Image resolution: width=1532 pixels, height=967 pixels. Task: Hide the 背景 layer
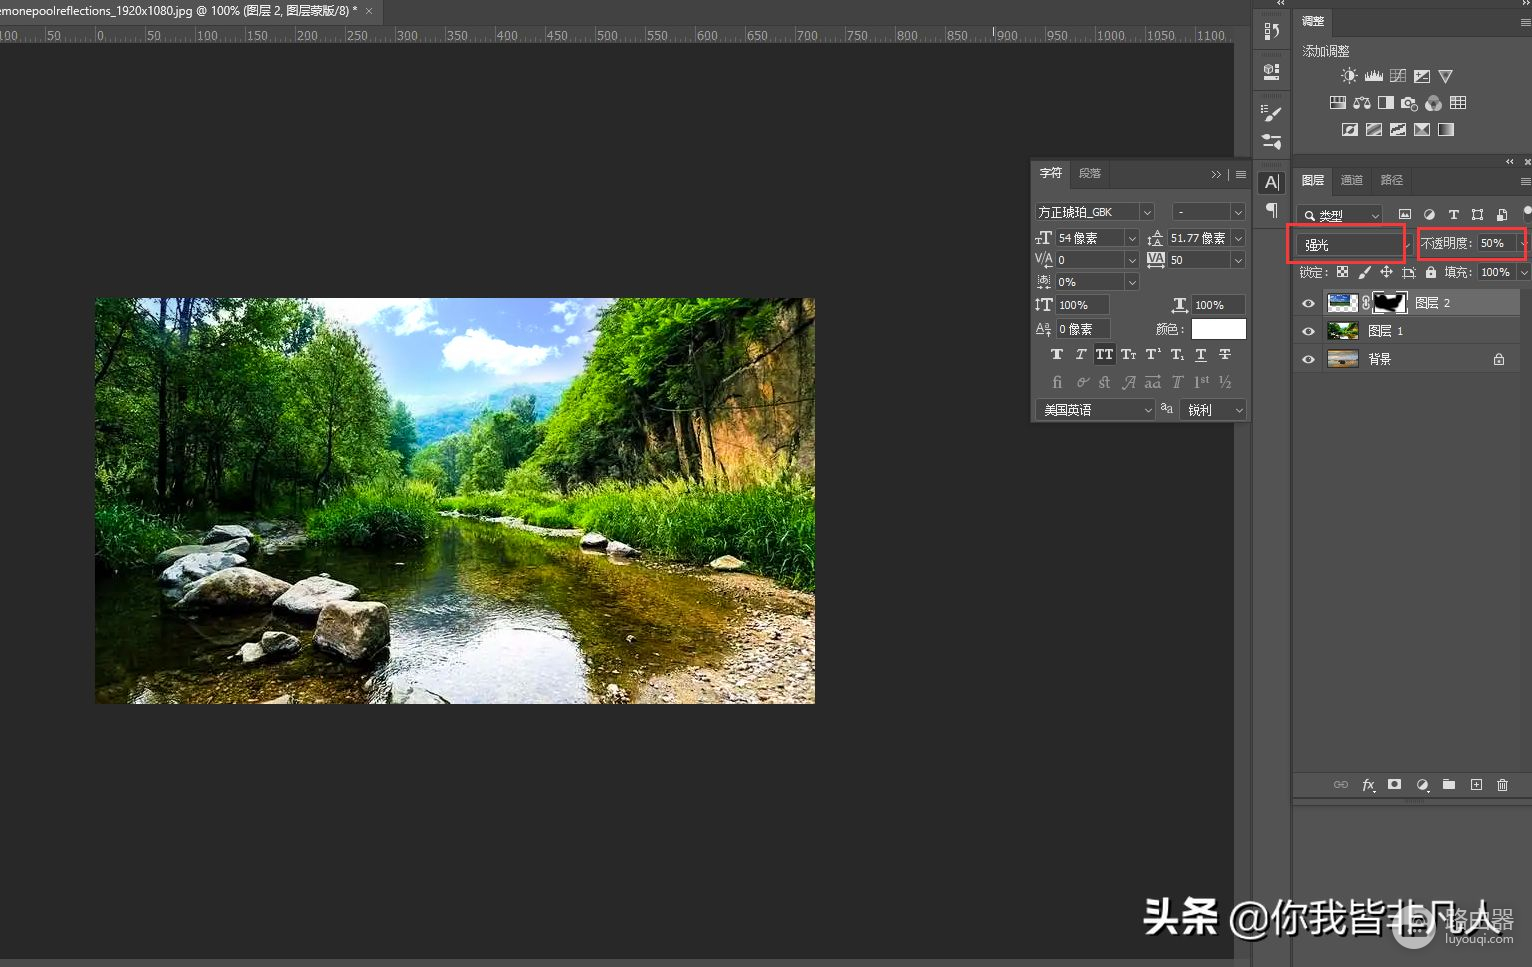point(1308,359)
